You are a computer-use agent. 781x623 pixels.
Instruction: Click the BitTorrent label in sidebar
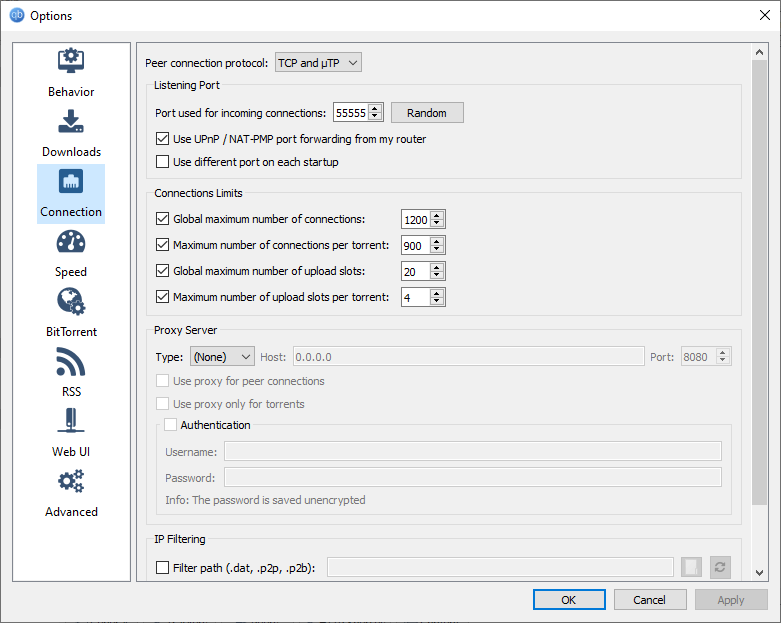pos(71,332)
